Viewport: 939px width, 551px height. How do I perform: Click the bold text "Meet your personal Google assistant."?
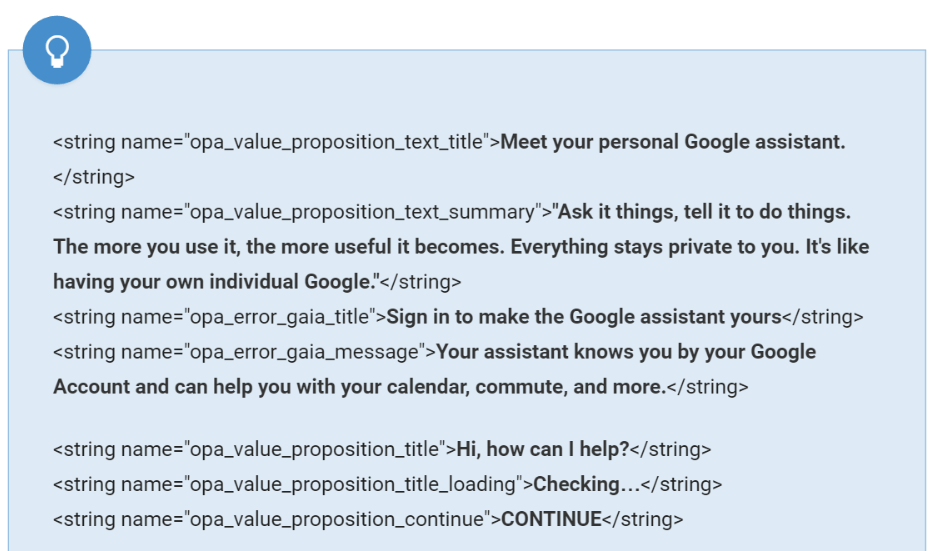point(672,142)
